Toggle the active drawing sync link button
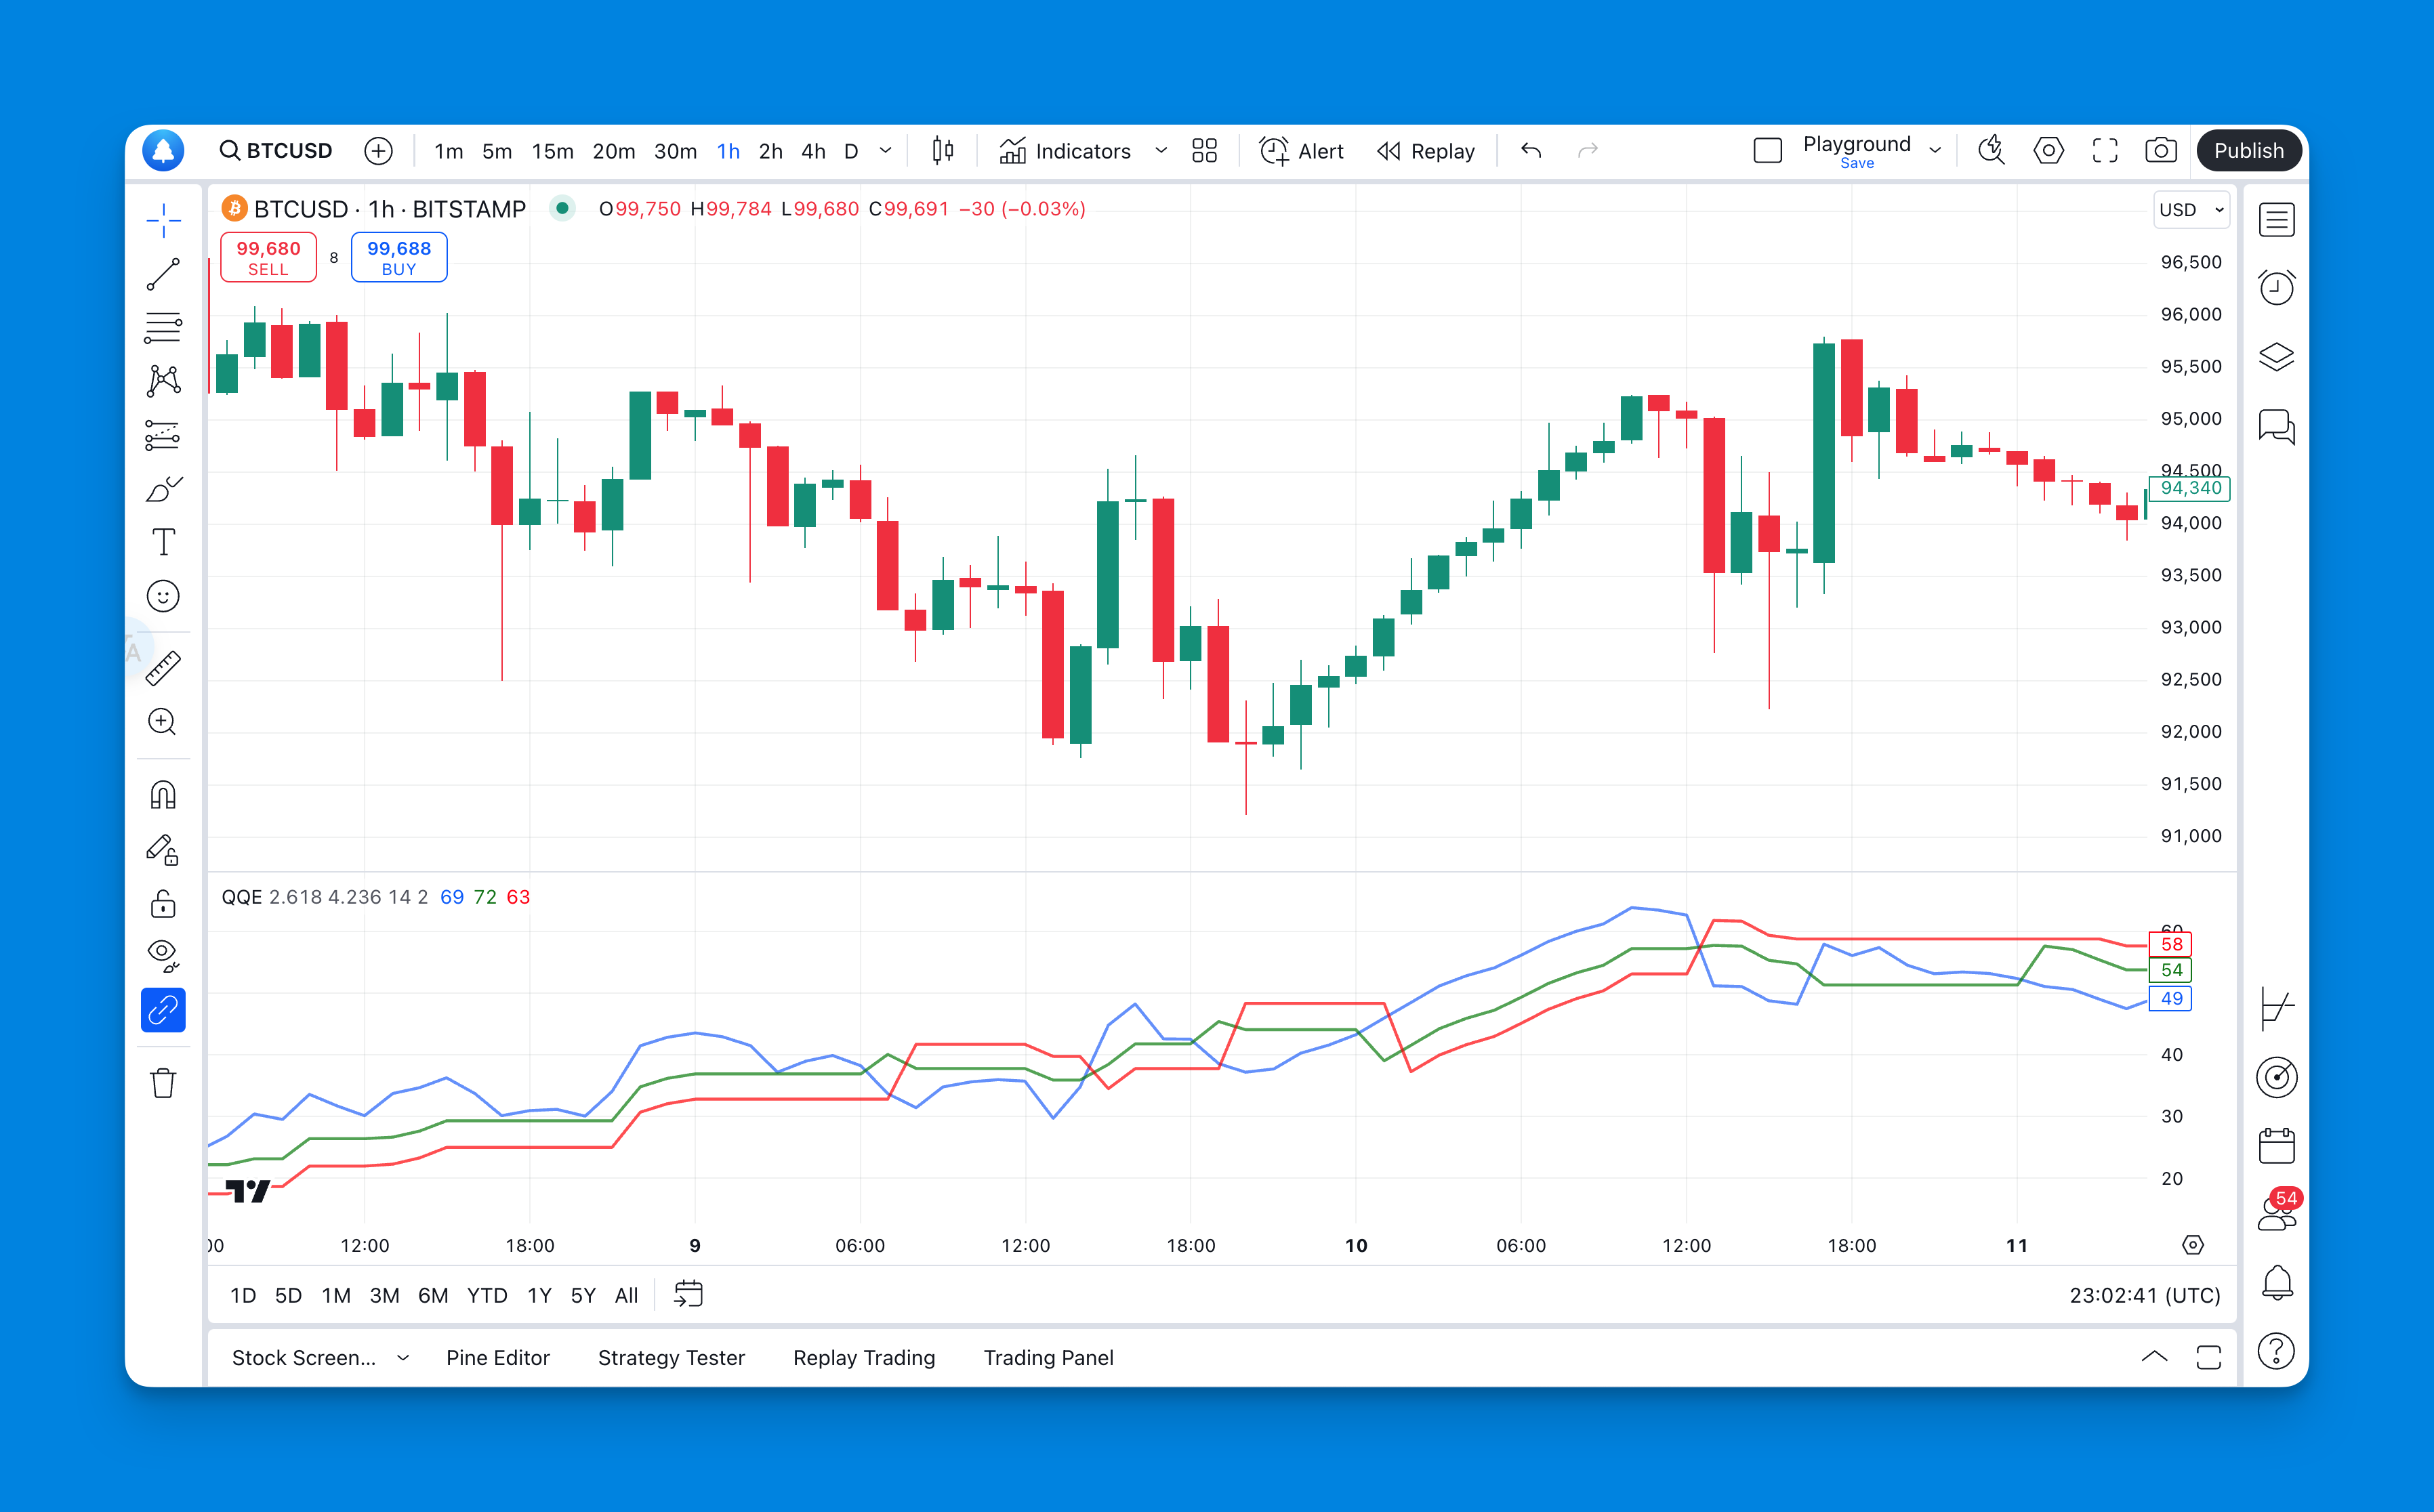 coord(163,1010)
